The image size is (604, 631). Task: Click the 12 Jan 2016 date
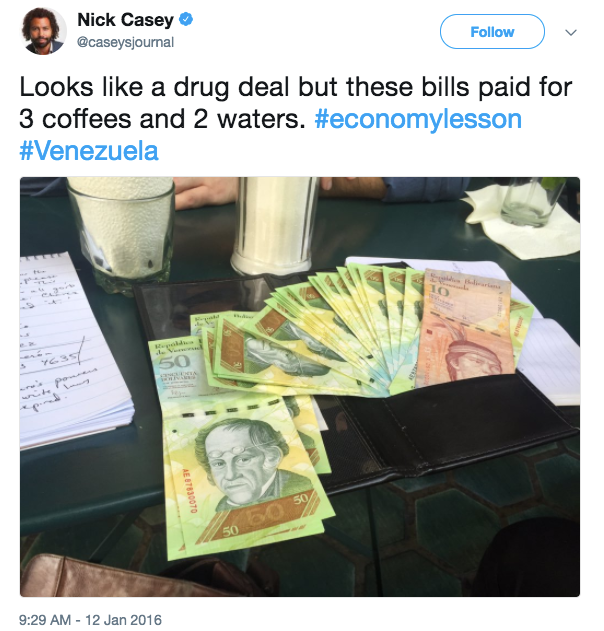pyautogui.click(x=123, y=619)
